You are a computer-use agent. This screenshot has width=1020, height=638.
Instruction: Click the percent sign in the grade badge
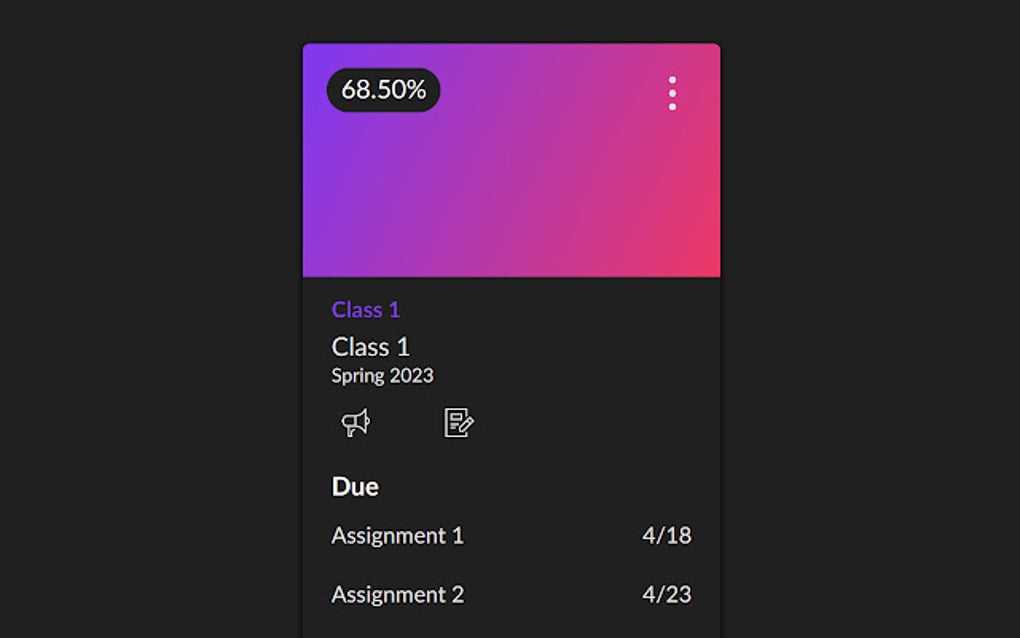416,90
